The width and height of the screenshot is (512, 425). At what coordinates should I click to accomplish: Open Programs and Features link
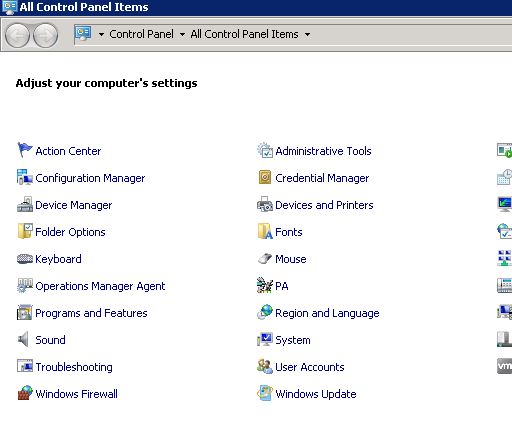click(91, 313)
